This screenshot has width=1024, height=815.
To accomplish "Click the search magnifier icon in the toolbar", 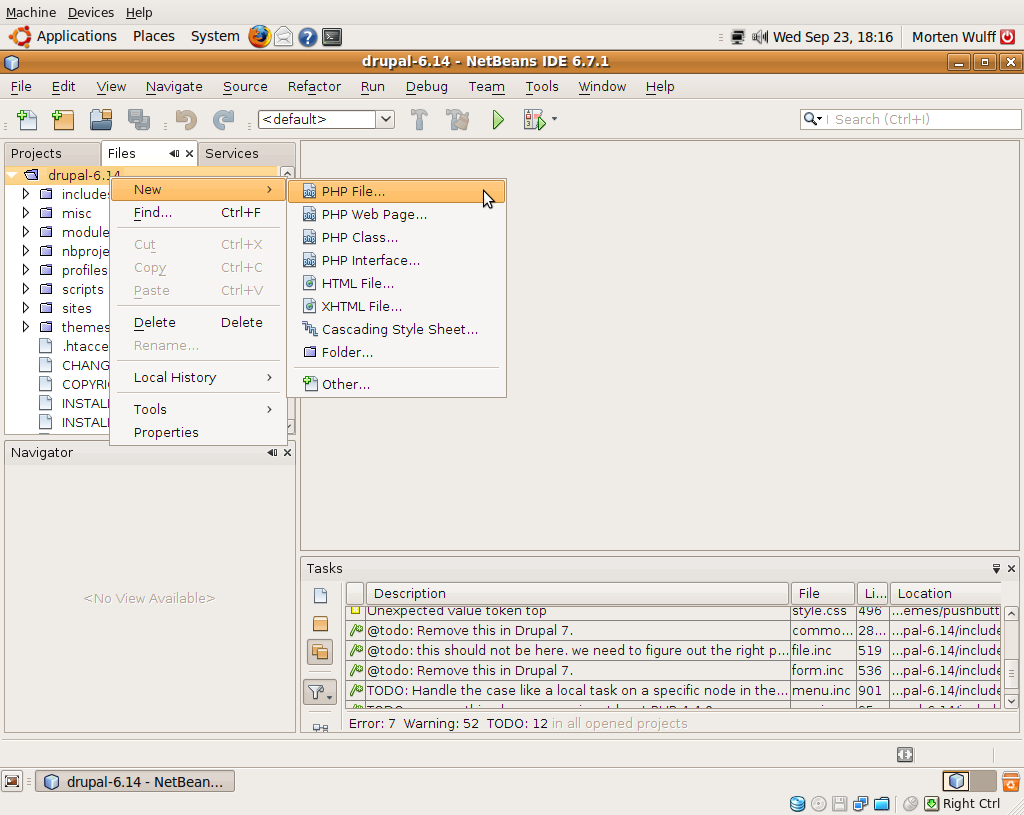I will point(810,119).
